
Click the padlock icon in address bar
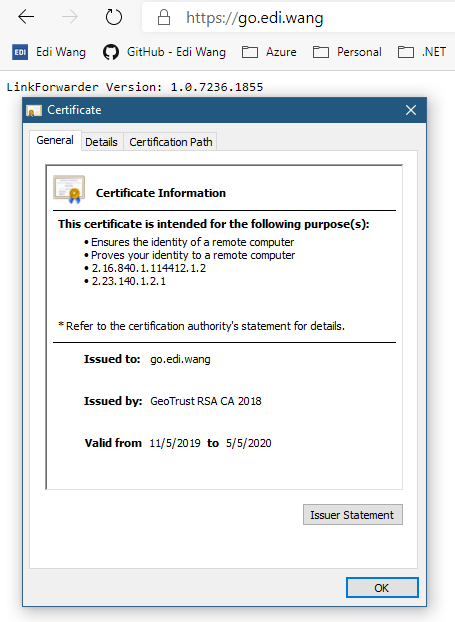(164, 17)
